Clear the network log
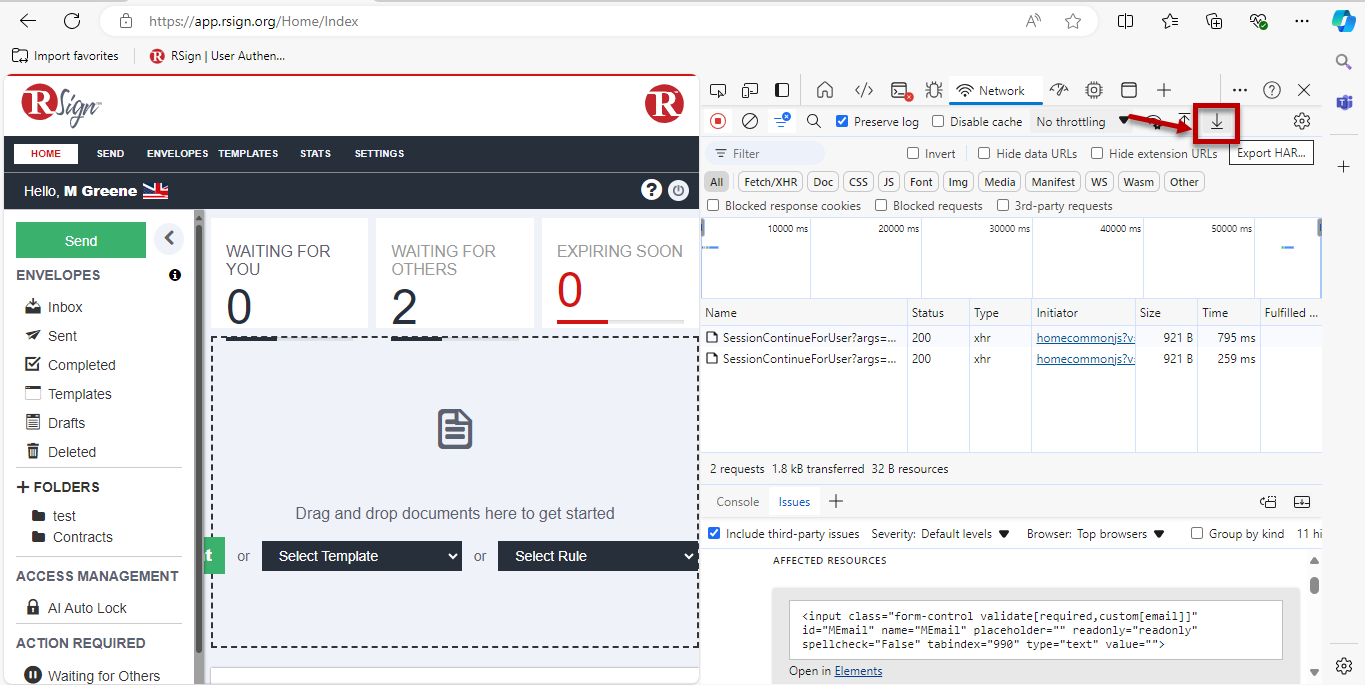The width and height of the screenshot is (1365, 685). 750,121
